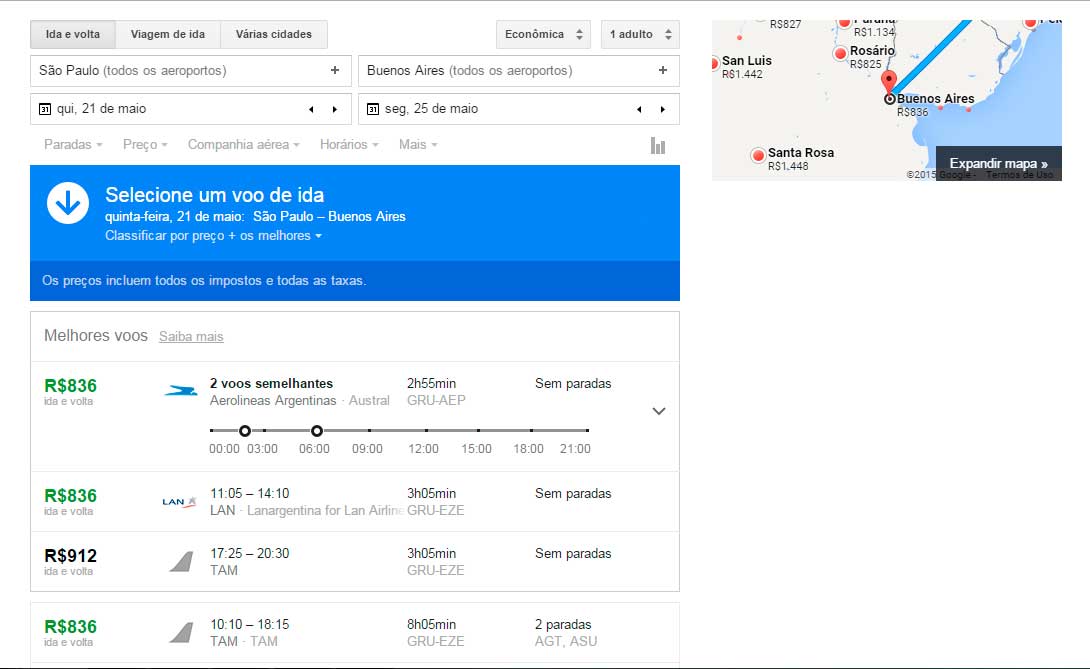The width and height of the screenshot is (1090, 669).
Task: Open the 1 adulto passenger dropdown
Action: click(639, 33)
